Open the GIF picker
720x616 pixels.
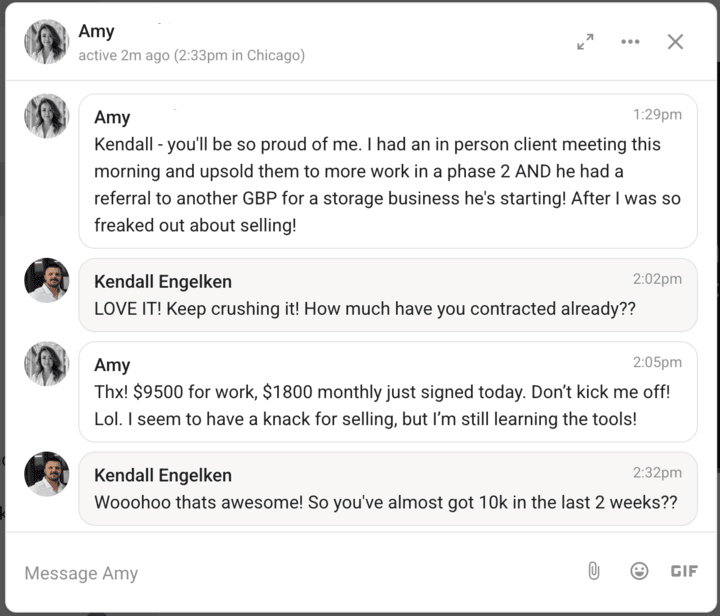pyautogui.click(x=684, y=571)
